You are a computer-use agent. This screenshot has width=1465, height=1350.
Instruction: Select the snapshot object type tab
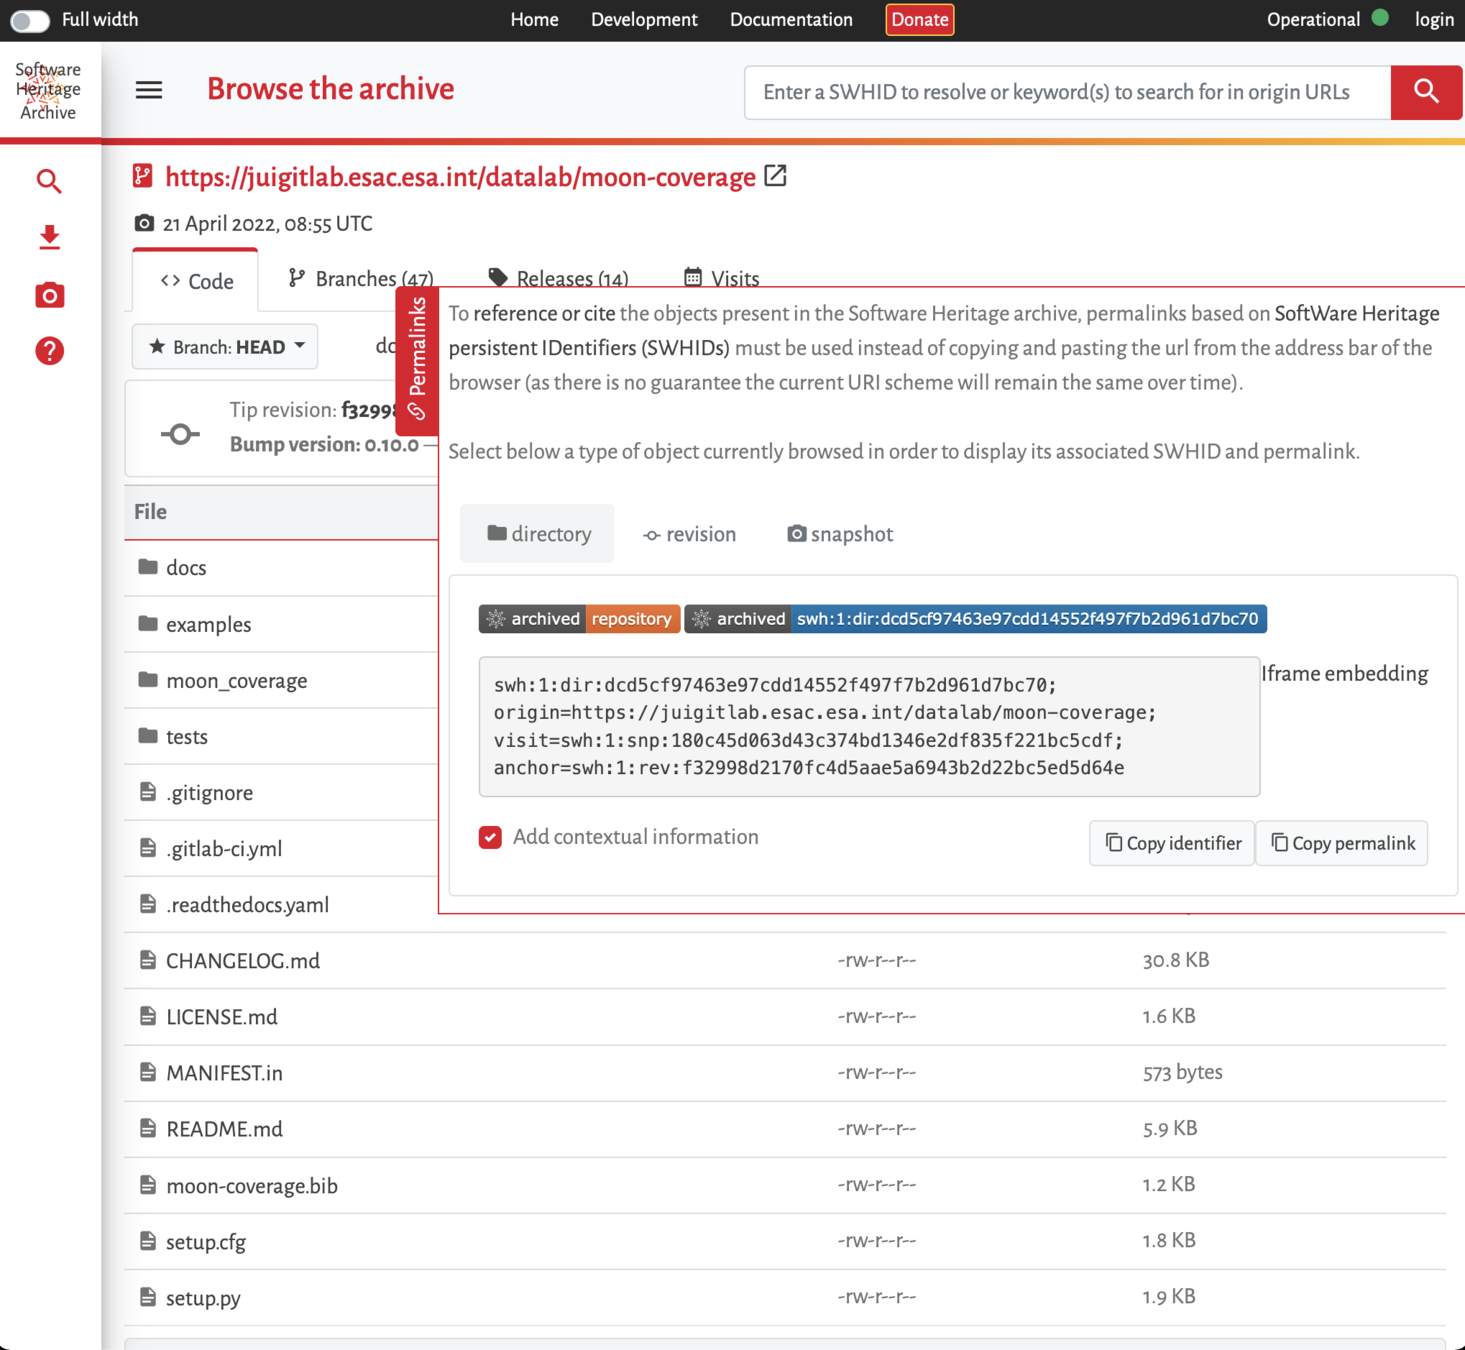(x=840, y=534)
